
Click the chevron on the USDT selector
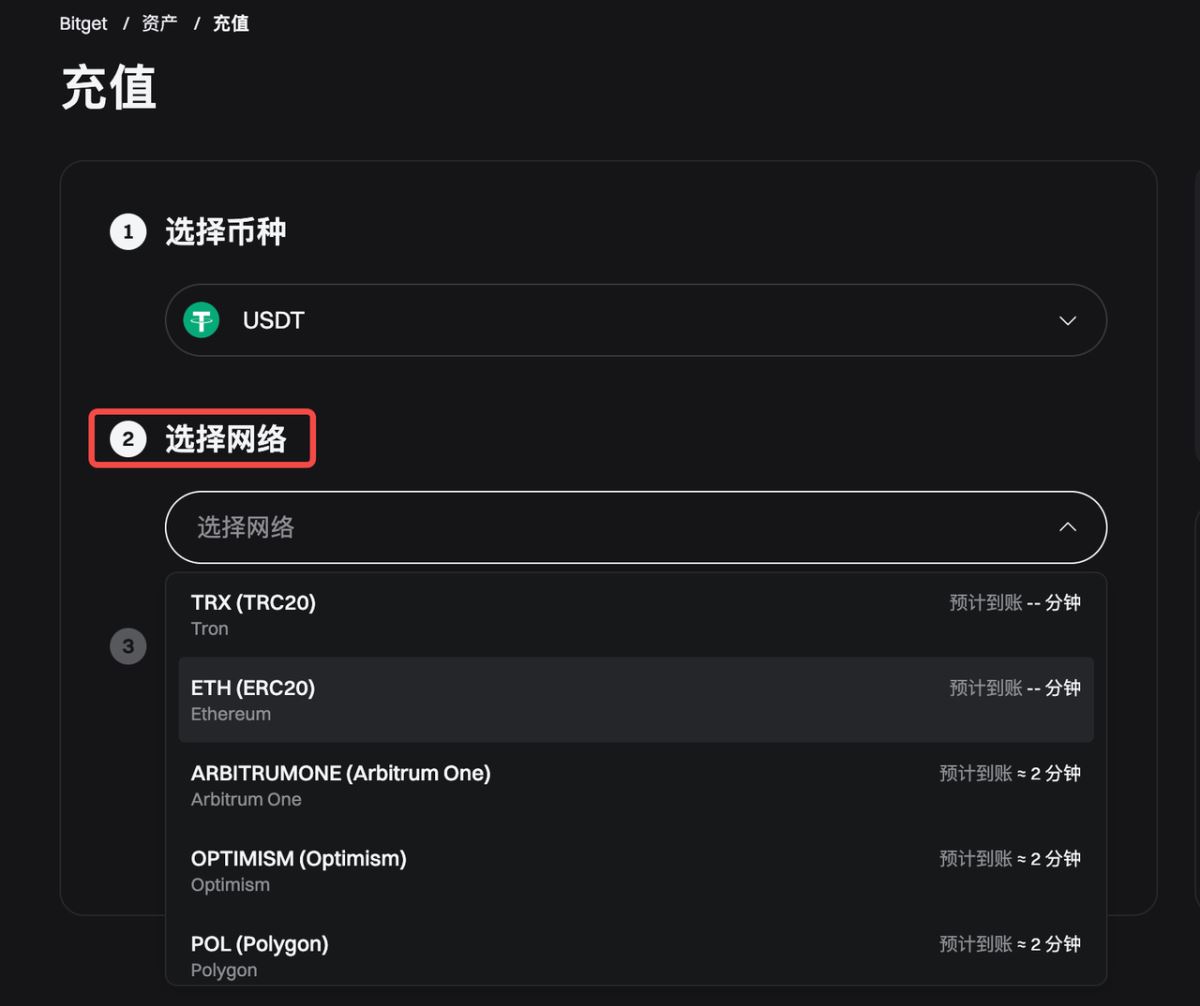pos(1067,320)
